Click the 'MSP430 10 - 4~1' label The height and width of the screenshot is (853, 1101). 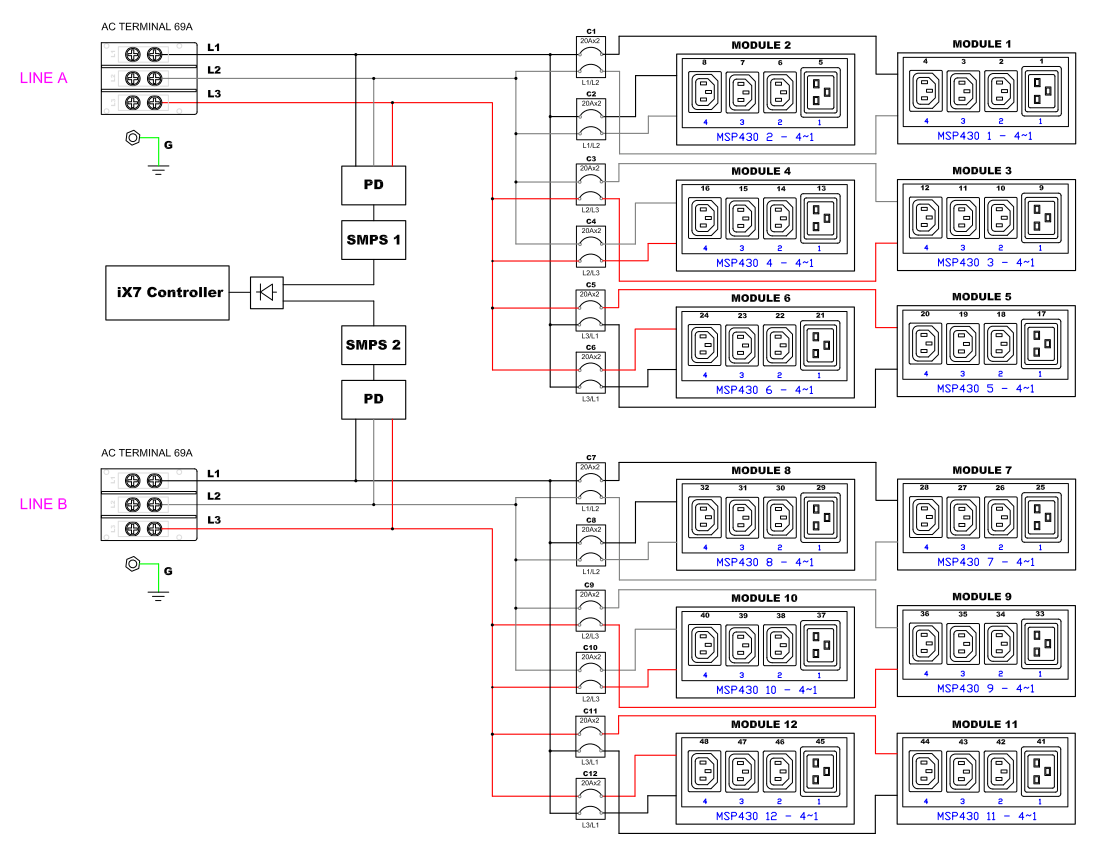[x=767, y=689]
